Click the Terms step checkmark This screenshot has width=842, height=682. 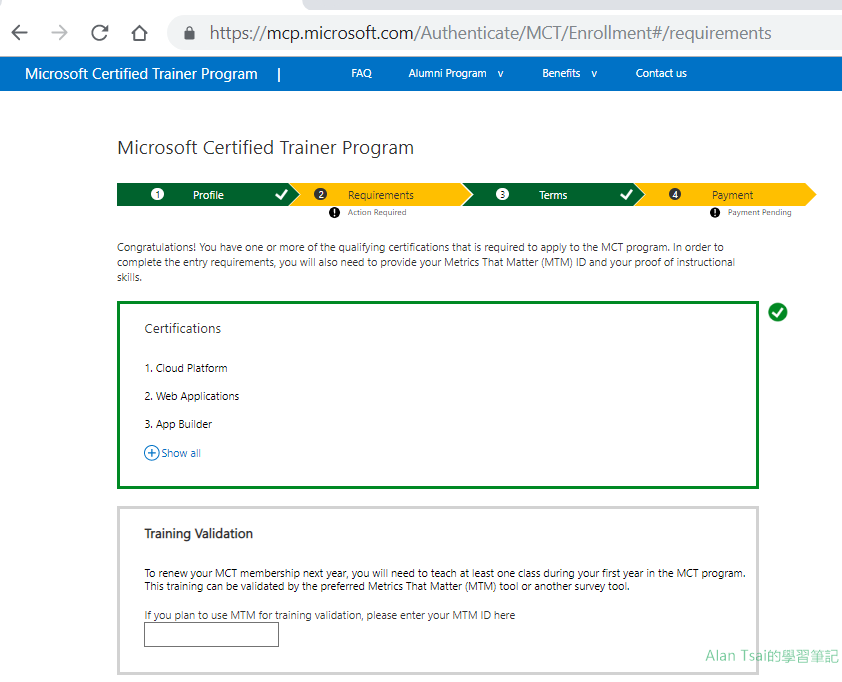626,194
